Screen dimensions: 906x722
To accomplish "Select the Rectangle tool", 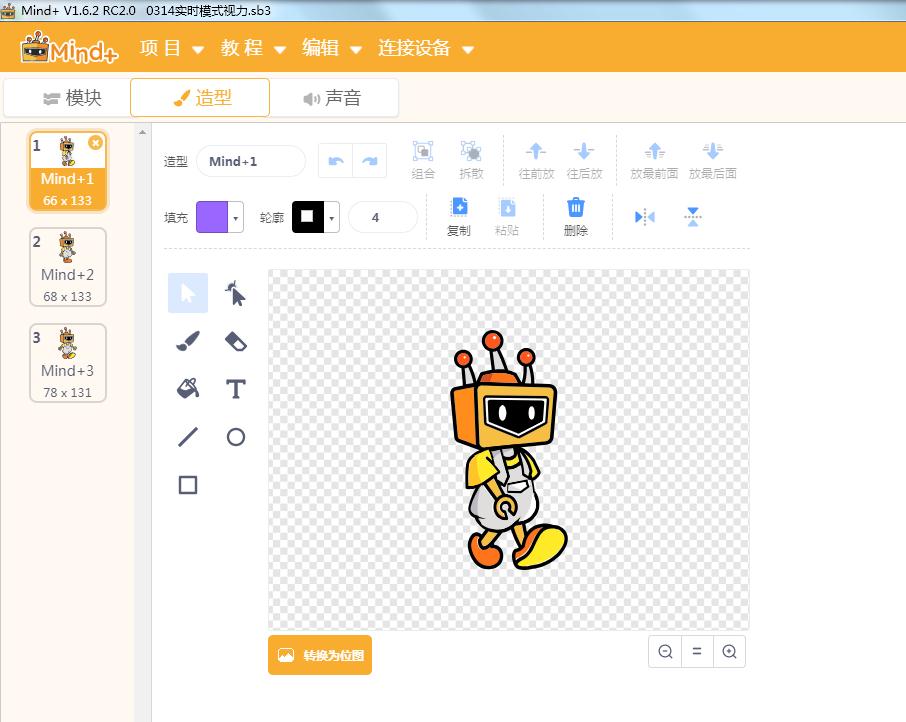I will [x=188, y=485].
